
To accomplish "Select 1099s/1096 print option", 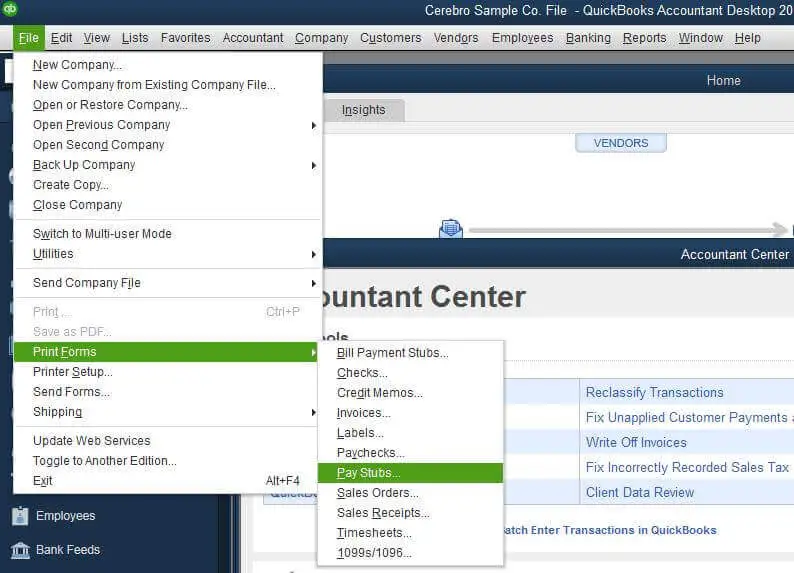I will [374, 553].
